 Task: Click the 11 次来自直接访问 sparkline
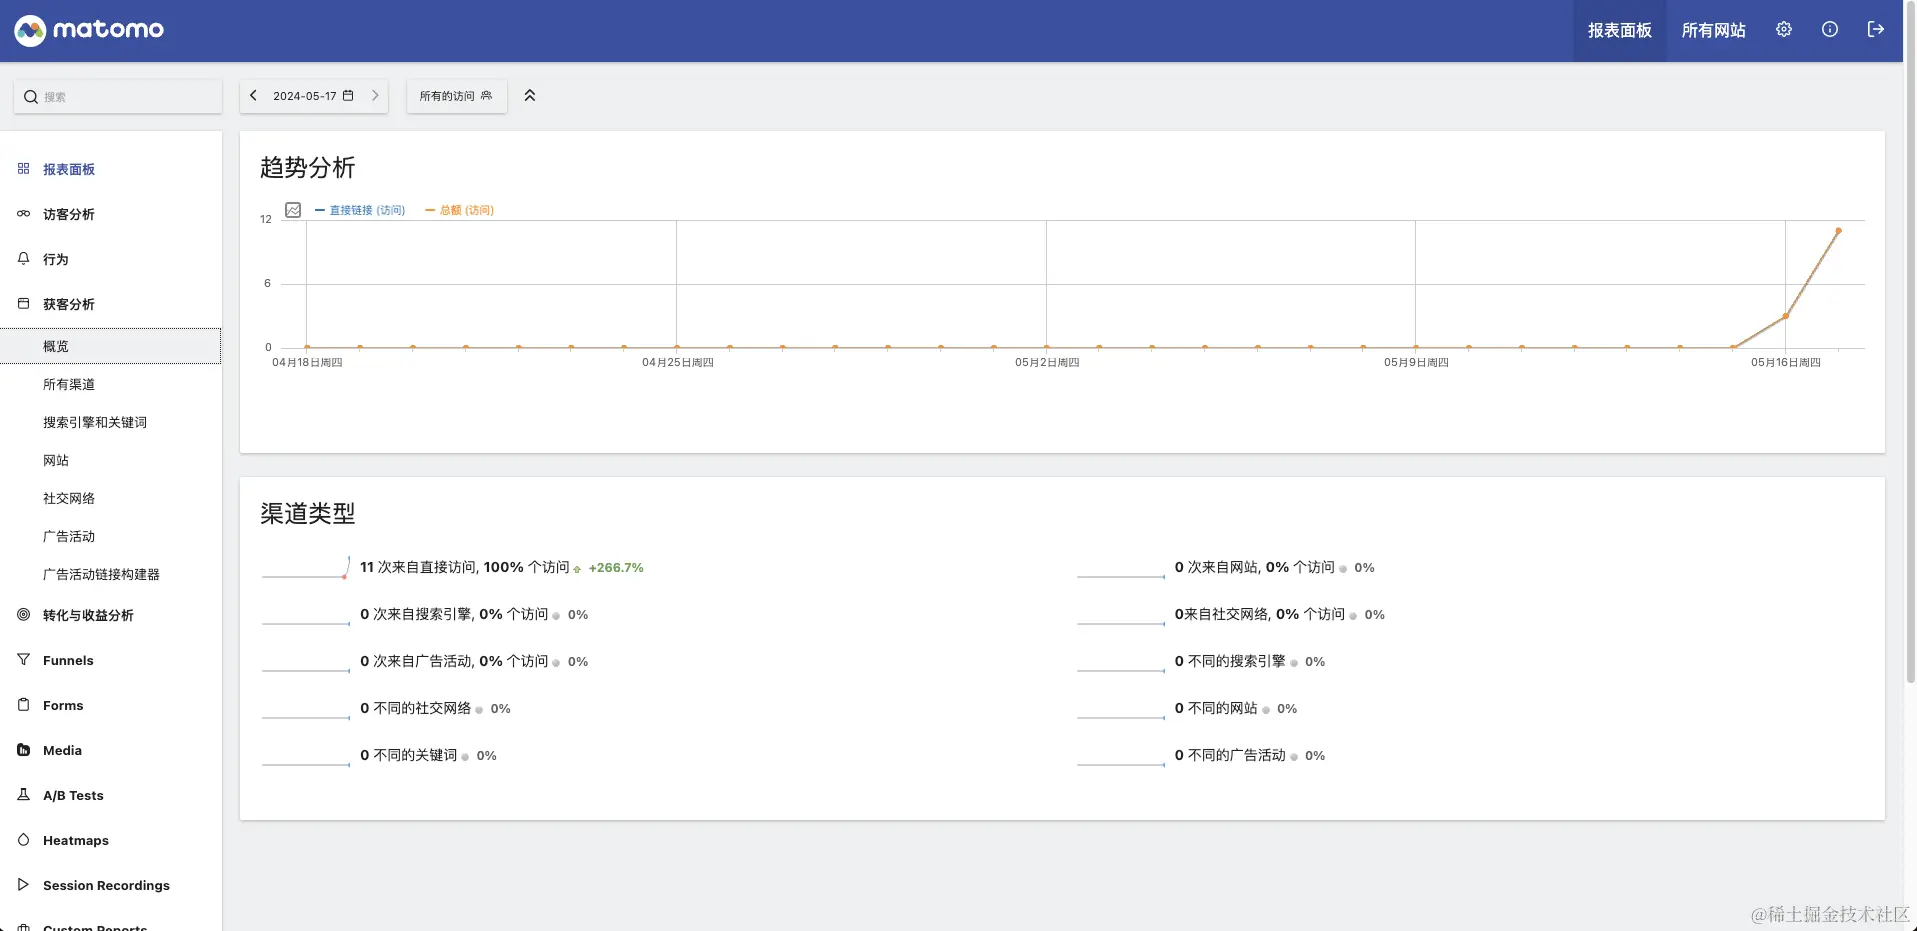[306, 567]
